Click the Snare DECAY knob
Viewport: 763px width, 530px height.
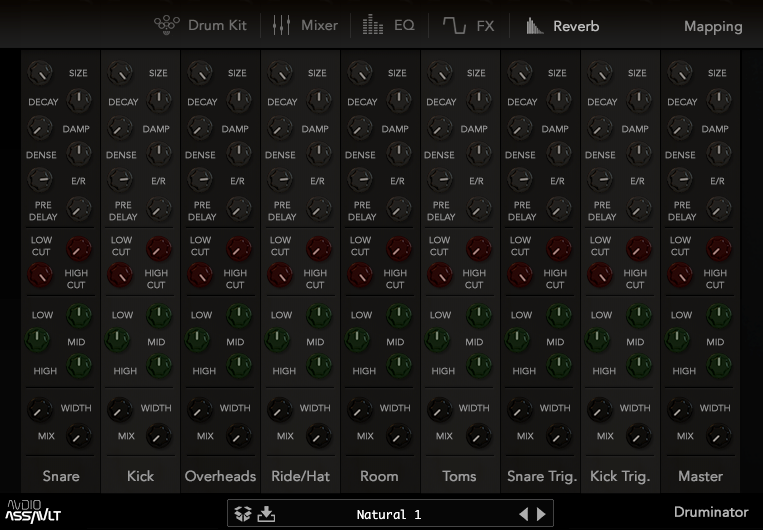pos(78,100)
